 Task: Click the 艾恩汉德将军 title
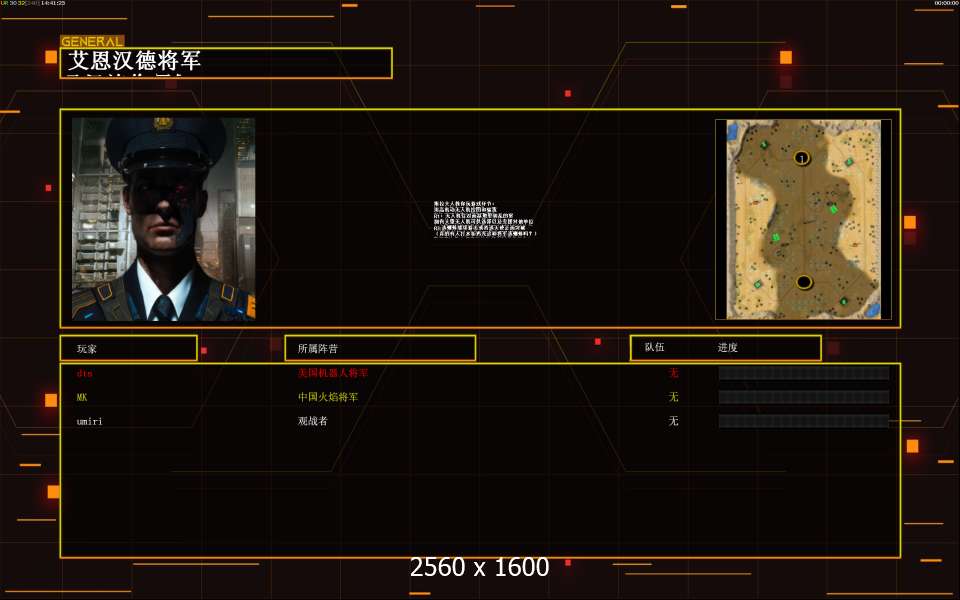click(x=134, y=61)
